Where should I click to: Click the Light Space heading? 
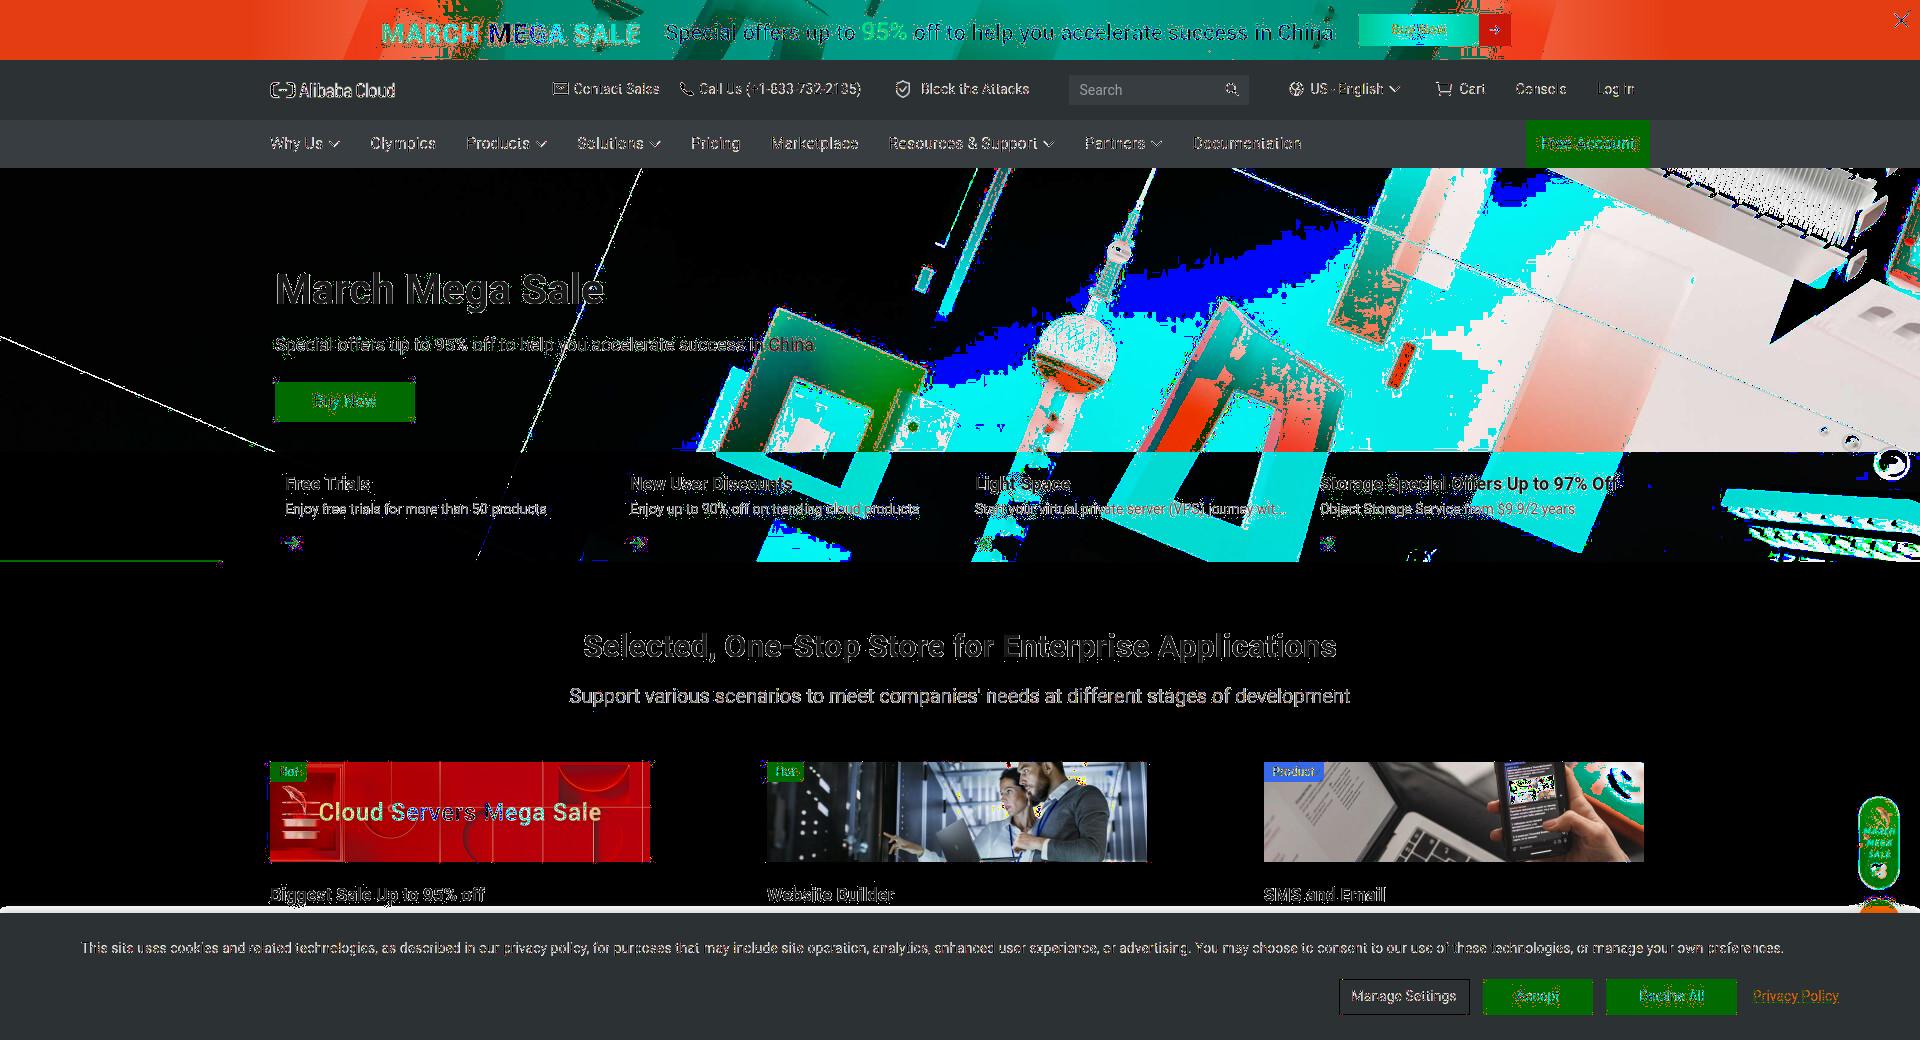pyautogui.click(x=1023, y=484)
